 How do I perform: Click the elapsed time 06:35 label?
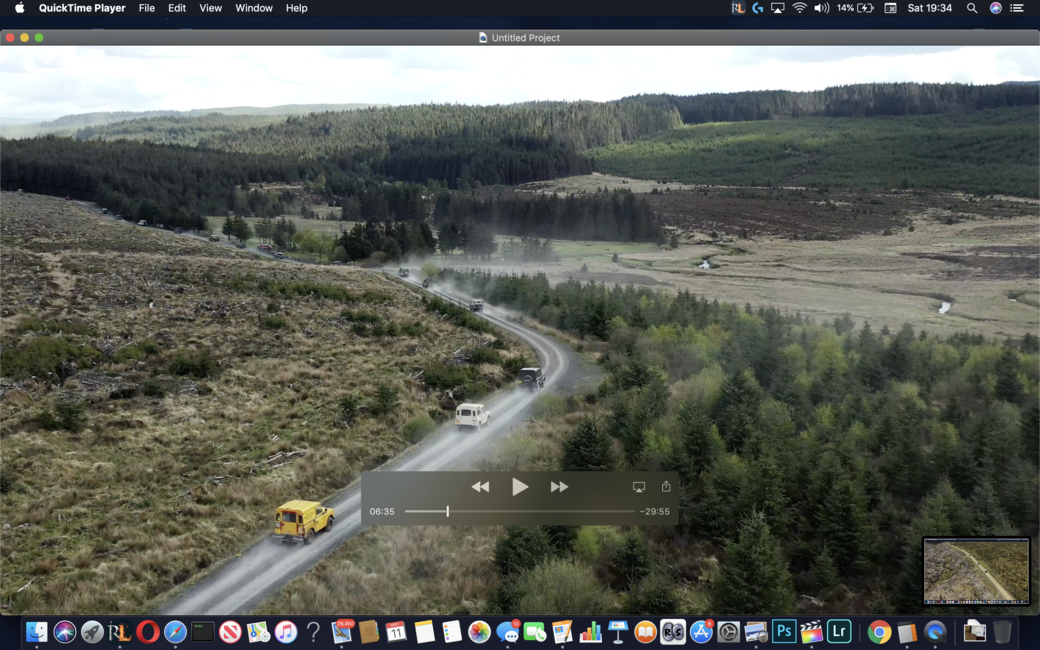pyautogui.click(x=382, y=511)
